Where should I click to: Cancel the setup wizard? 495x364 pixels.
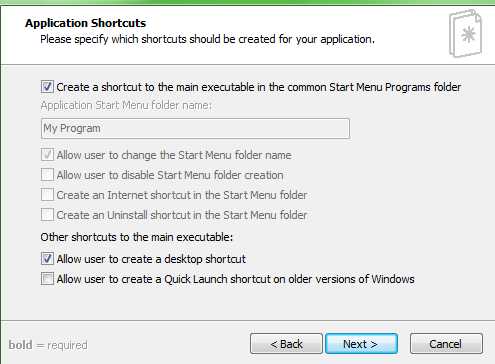[x=446, y=344]
